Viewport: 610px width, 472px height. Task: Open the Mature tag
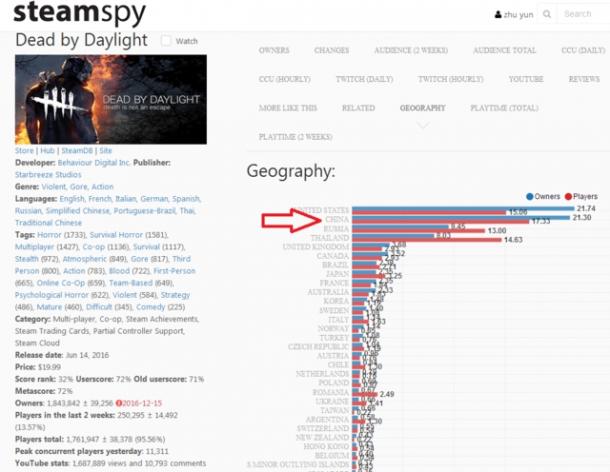tap(49, 307)
